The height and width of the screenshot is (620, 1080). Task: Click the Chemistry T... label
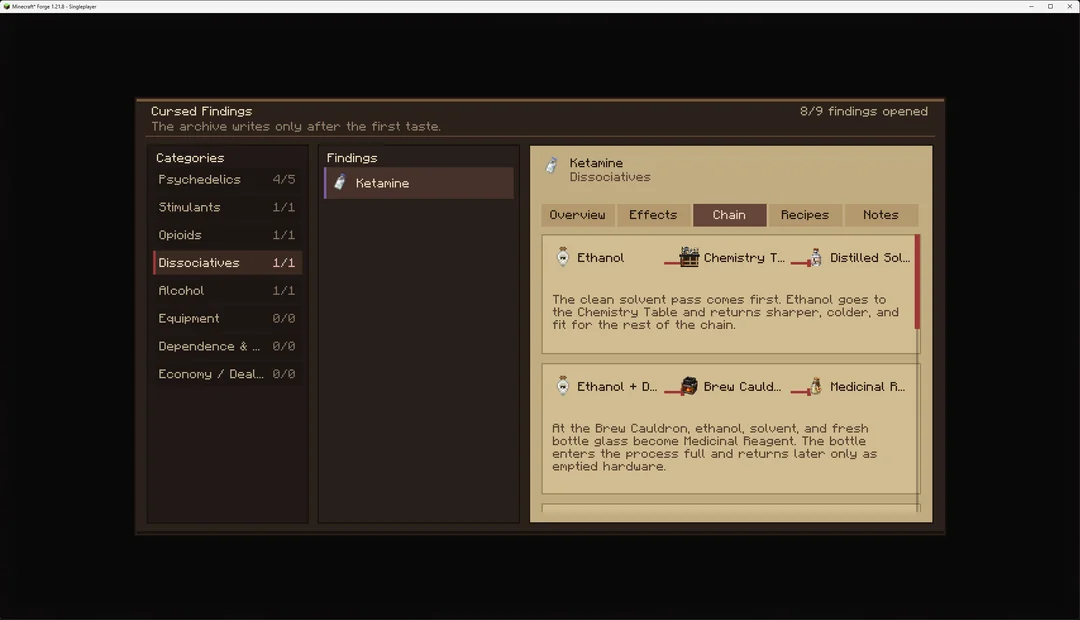pos(744,258)
